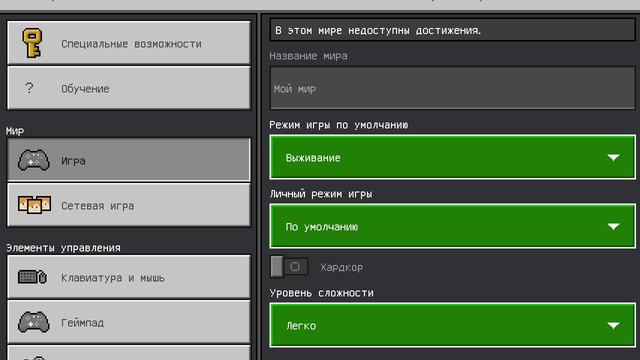Click the golden key accessibility icon

click(32, 43)
